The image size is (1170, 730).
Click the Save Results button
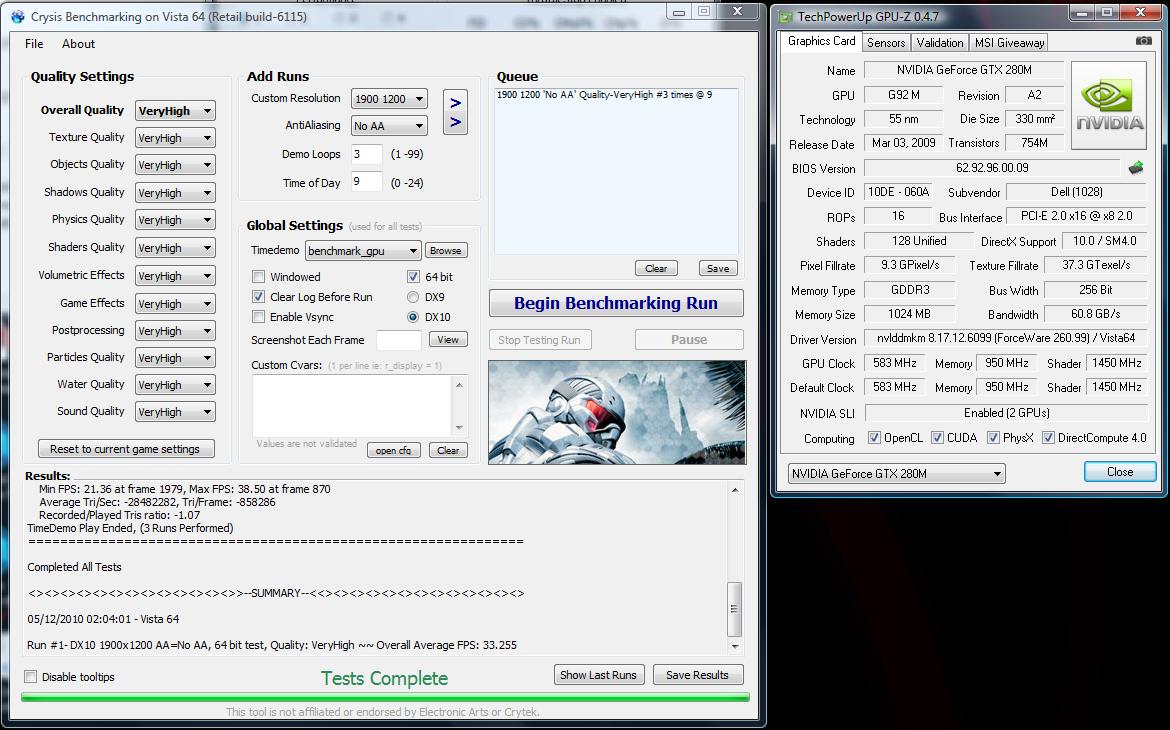[x=697, y=675]
